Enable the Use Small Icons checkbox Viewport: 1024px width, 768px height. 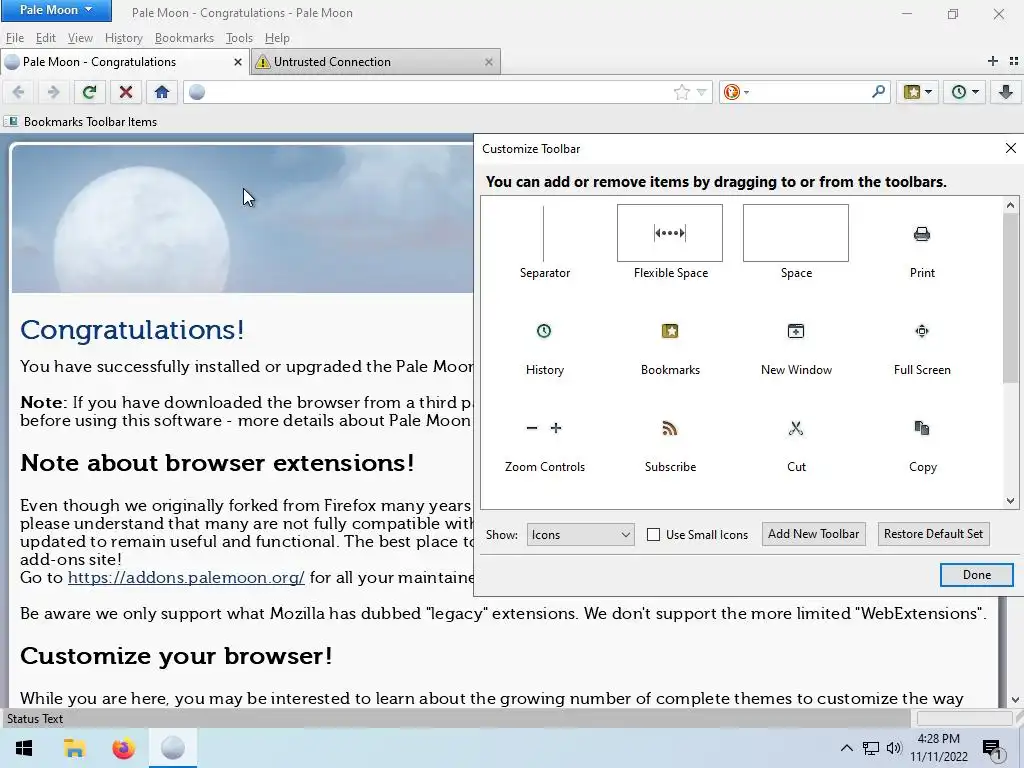click(x=653, y=535)
